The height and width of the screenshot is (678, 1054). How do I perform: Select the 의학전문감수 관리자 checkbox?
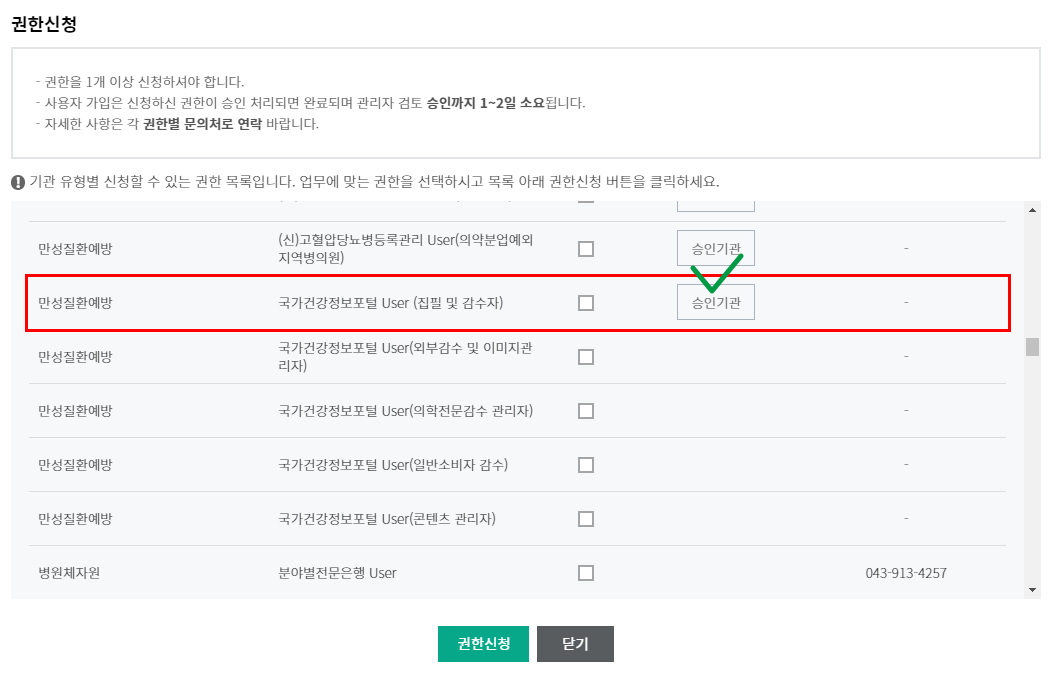pos(586,411)
